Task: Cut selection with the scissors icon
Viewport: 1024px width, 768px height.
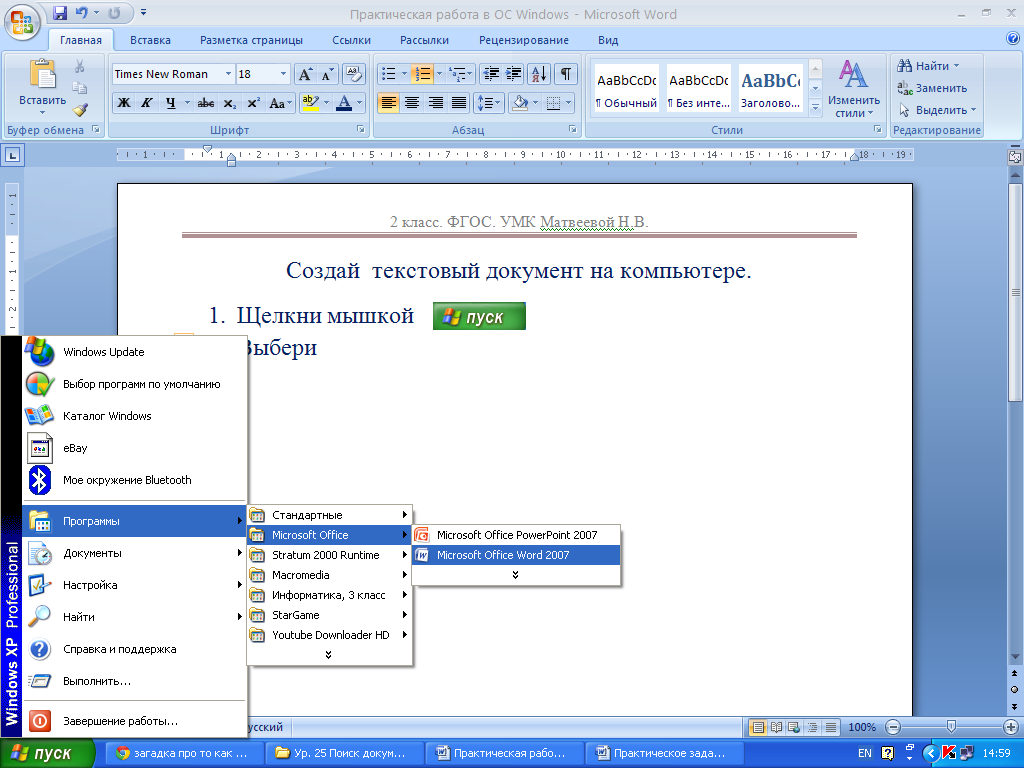Action: pyautogui.click(x=80, y=66)
